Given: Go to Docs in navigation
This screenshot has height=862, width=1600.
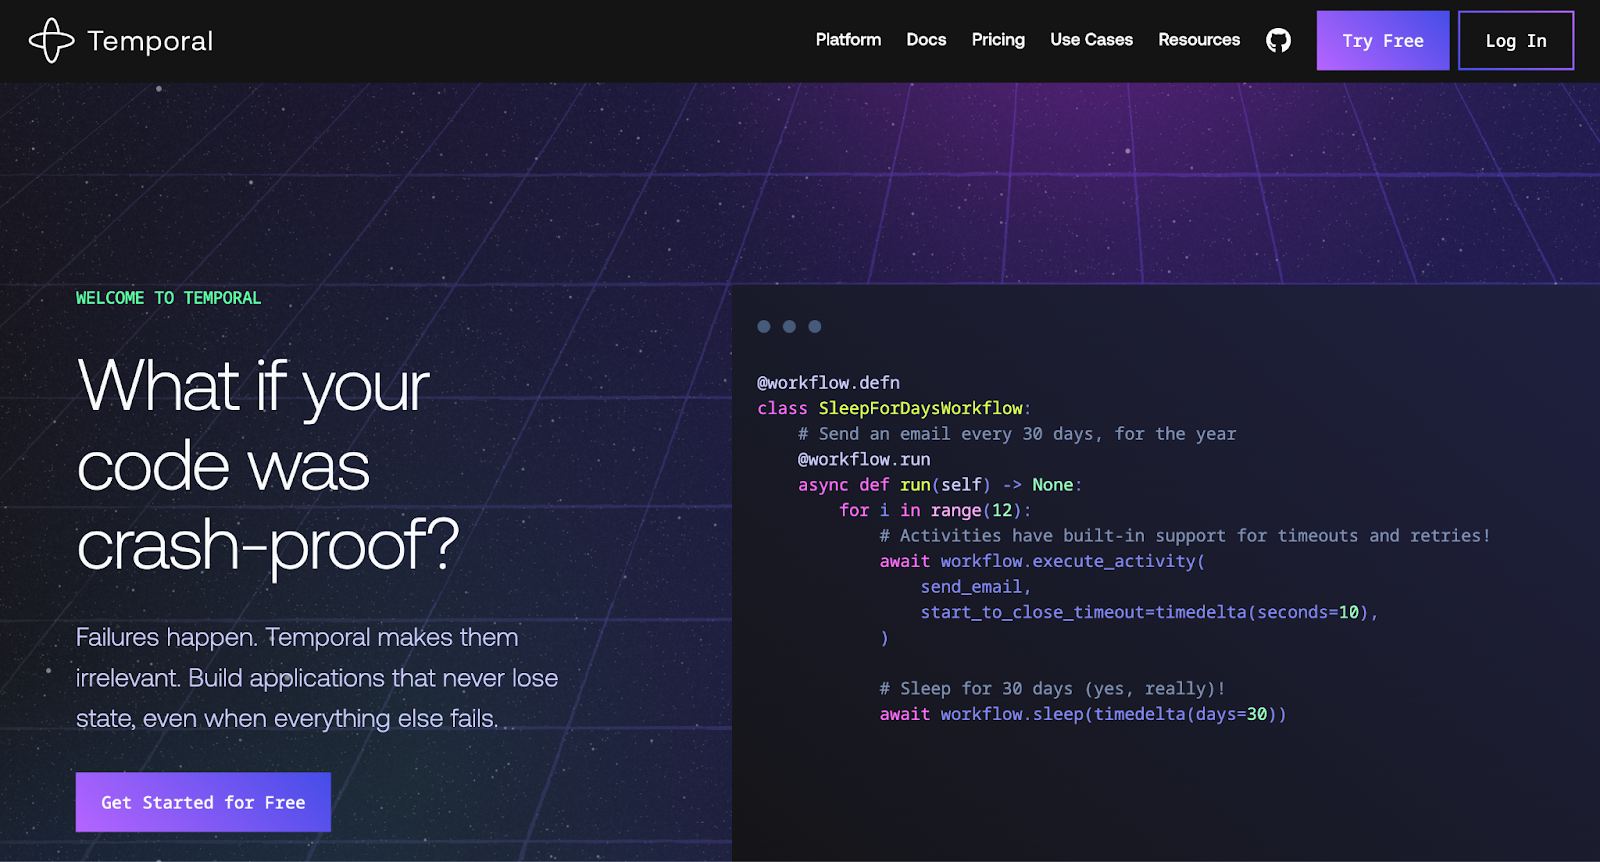Looking at the screenshot, I should click(926, 40).
